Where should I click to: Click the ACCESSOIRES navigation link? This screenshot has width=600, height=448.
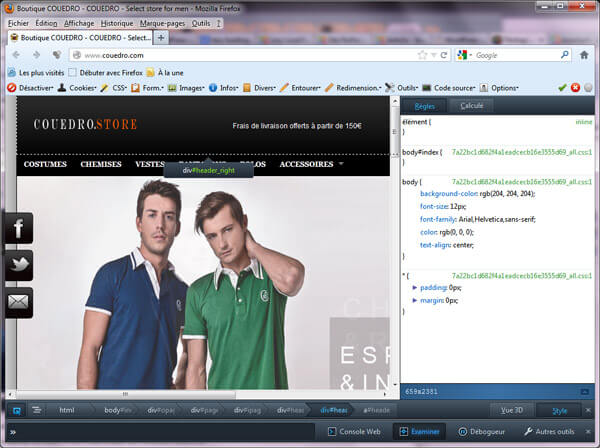[307, 164]
